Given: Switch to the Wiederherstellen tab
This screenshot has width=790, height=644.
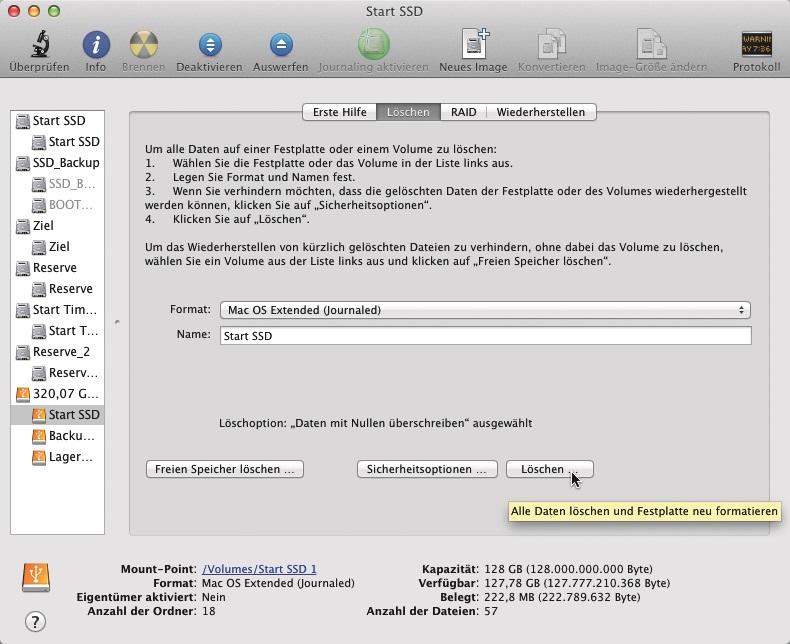Looking at the screenshot, I should 541,112.
